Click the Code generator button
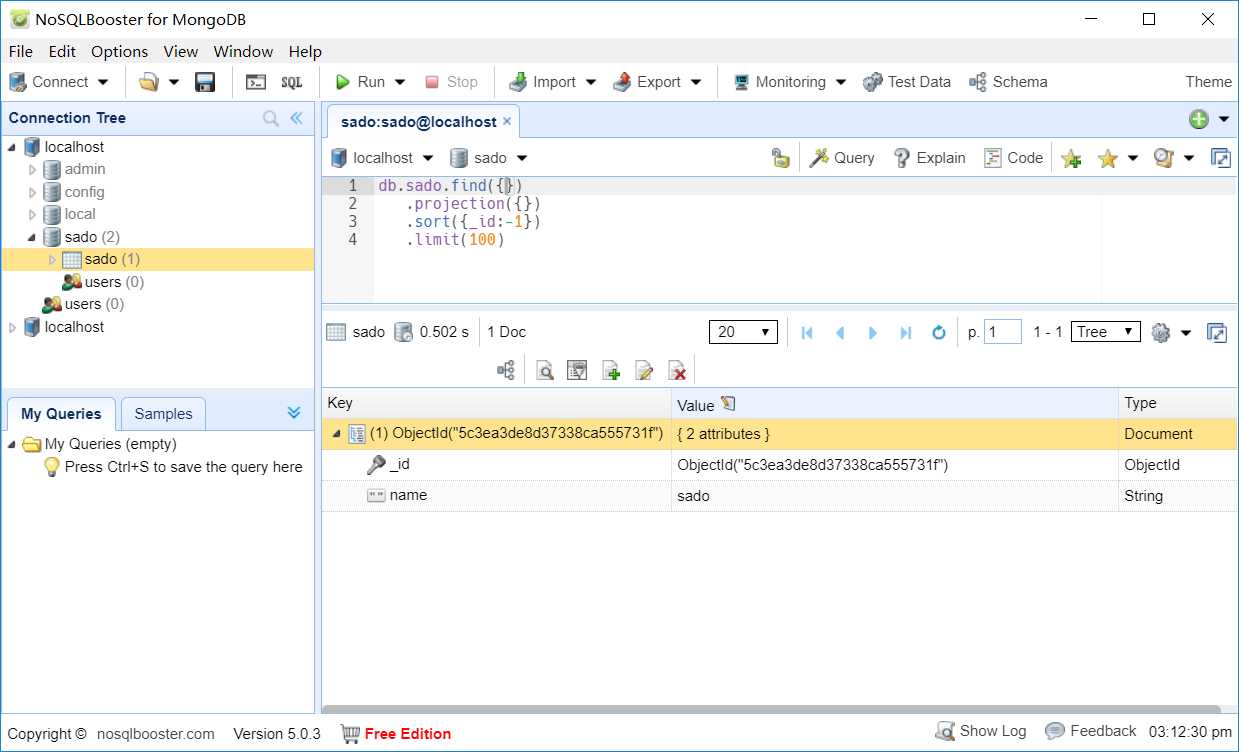The image size is (1239, 752). (x=1013, y=158)
